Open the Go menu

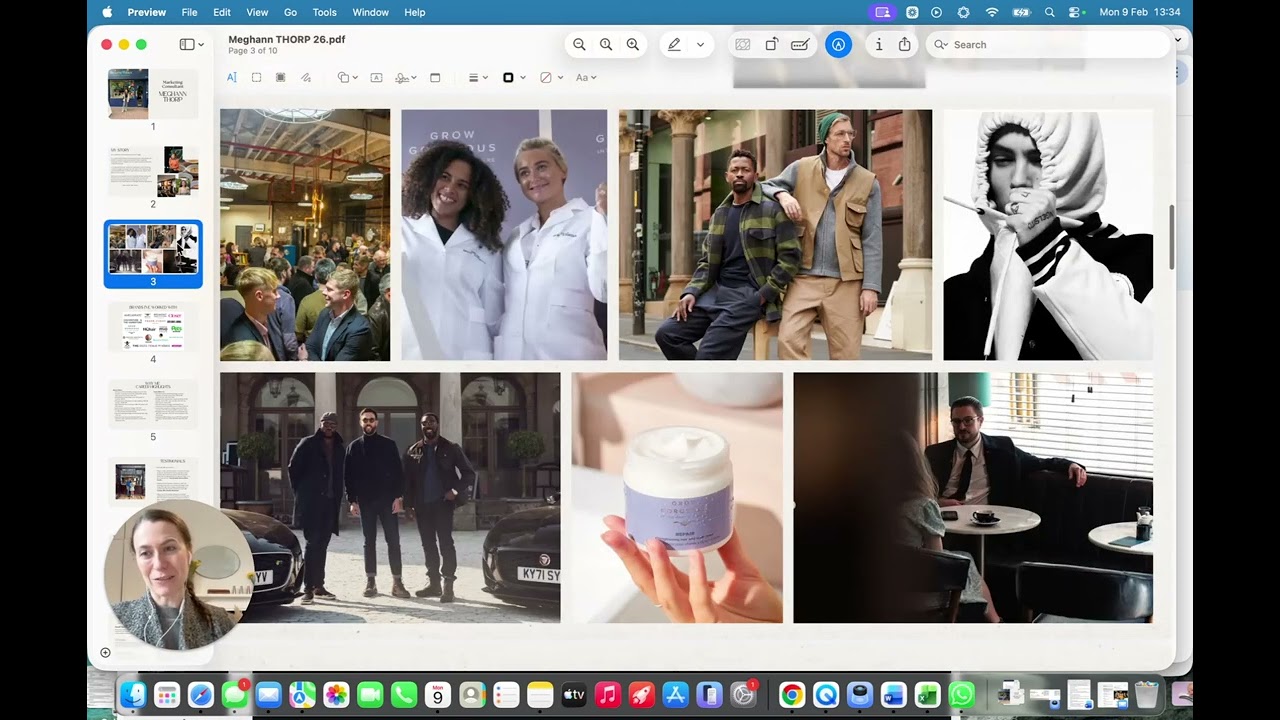pos(291,12)
